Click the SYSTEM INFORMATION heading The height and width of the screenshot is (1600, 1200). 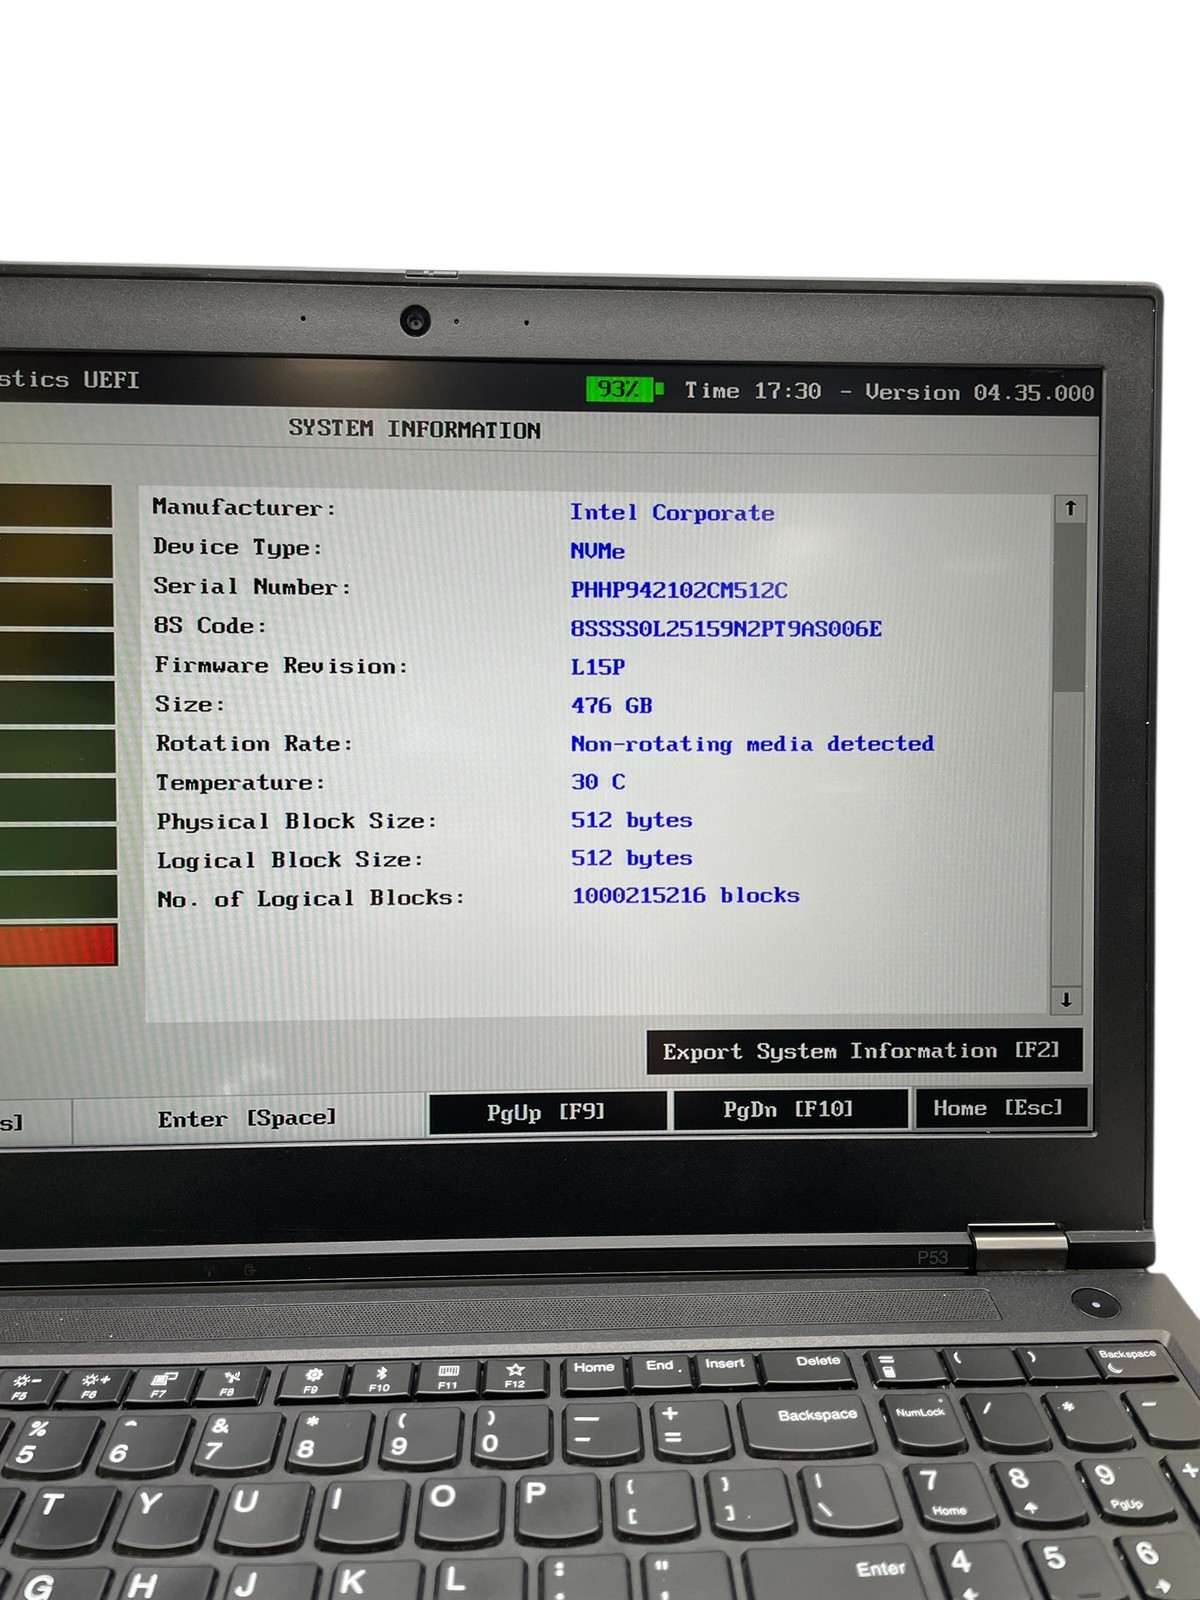pyautogui.click(x=415, y=429)
